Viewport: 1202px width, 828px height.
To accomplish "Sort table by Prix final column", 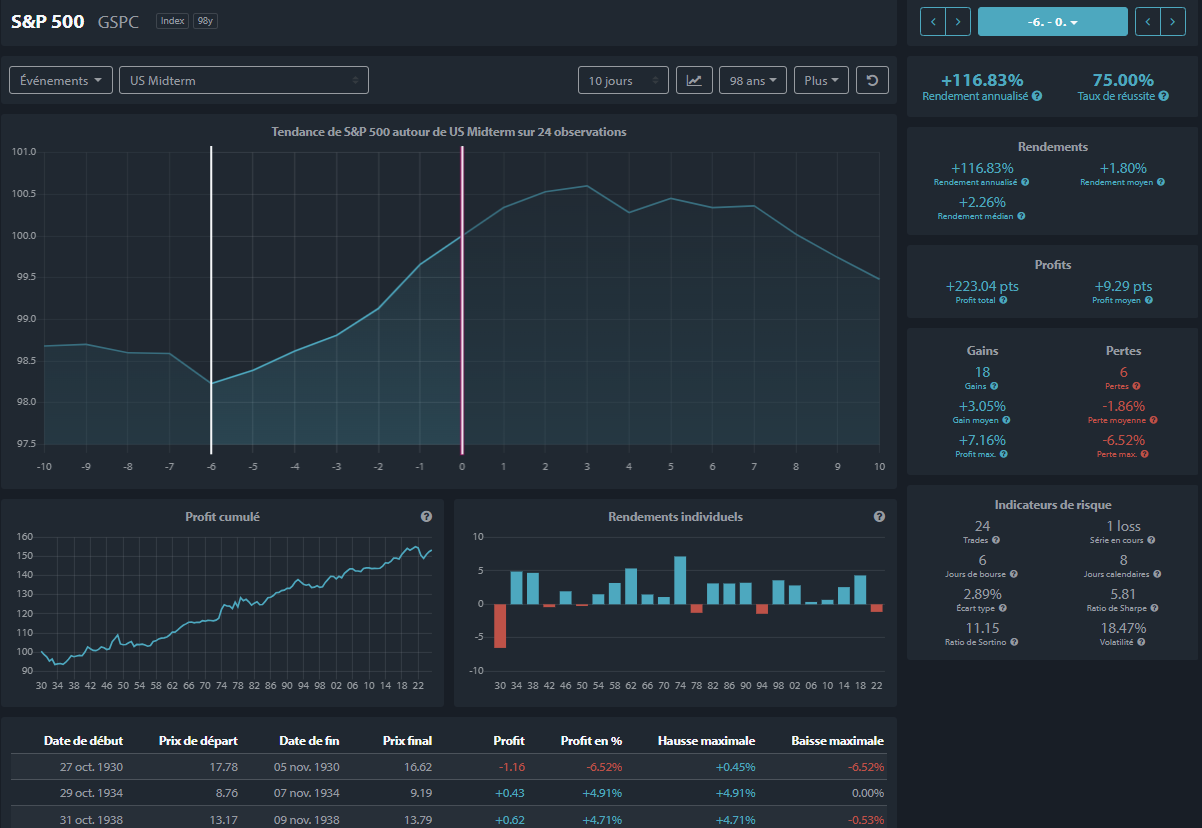I will (407, 741).
